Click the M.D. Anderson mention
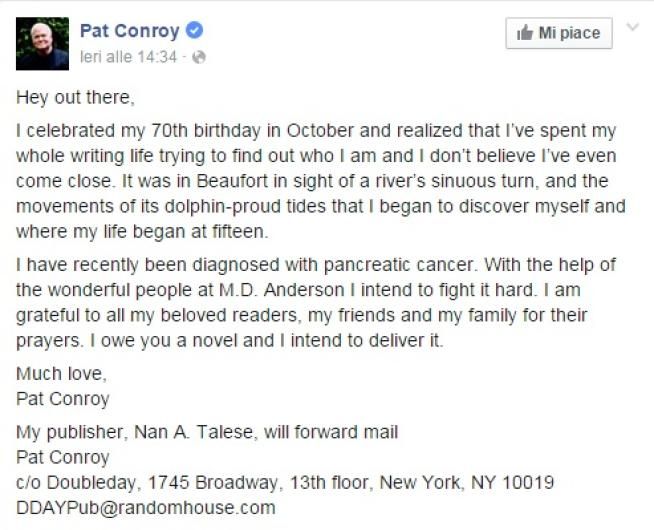Screen dimensions: 654x530 point(282,290)
